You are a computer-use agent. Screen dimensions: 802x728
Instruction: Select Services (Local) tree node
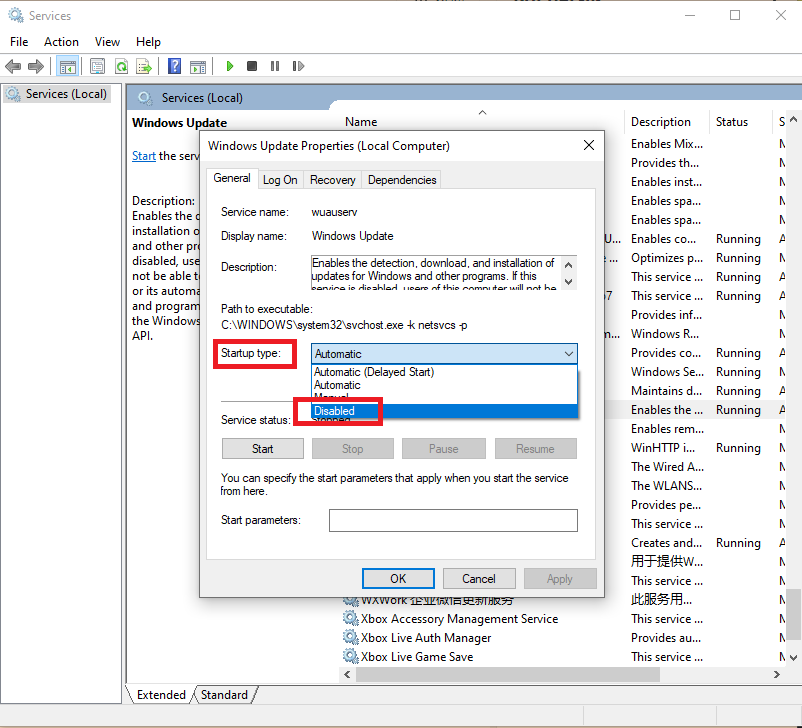coord(56,94)
